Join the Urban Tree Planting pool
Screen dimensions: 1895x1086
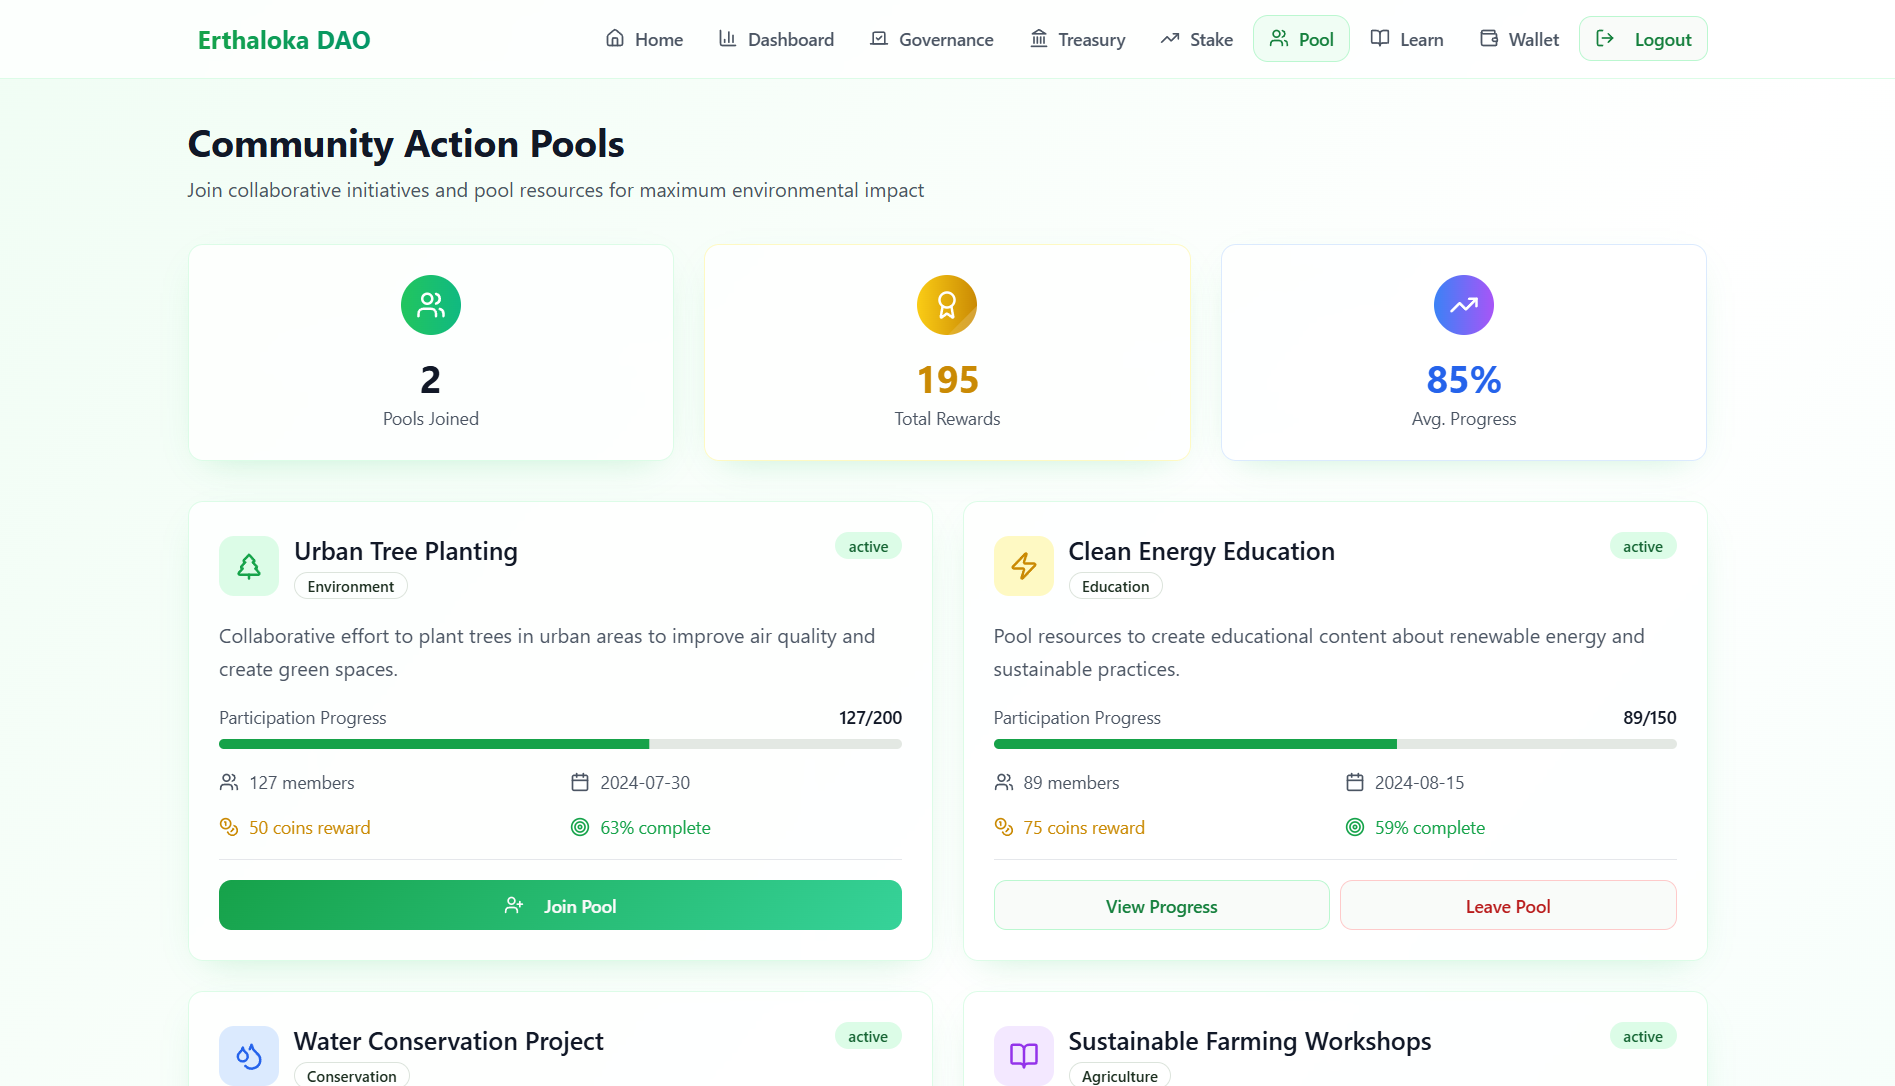coord(560,905)
